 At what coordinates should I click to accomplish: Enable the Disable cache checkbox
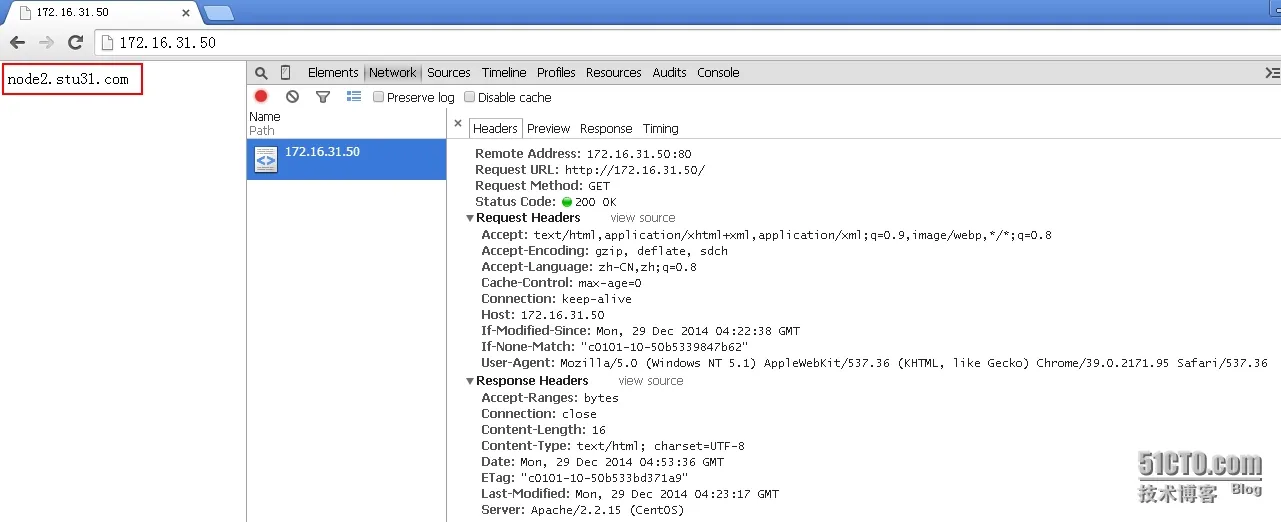pos(470,98)
